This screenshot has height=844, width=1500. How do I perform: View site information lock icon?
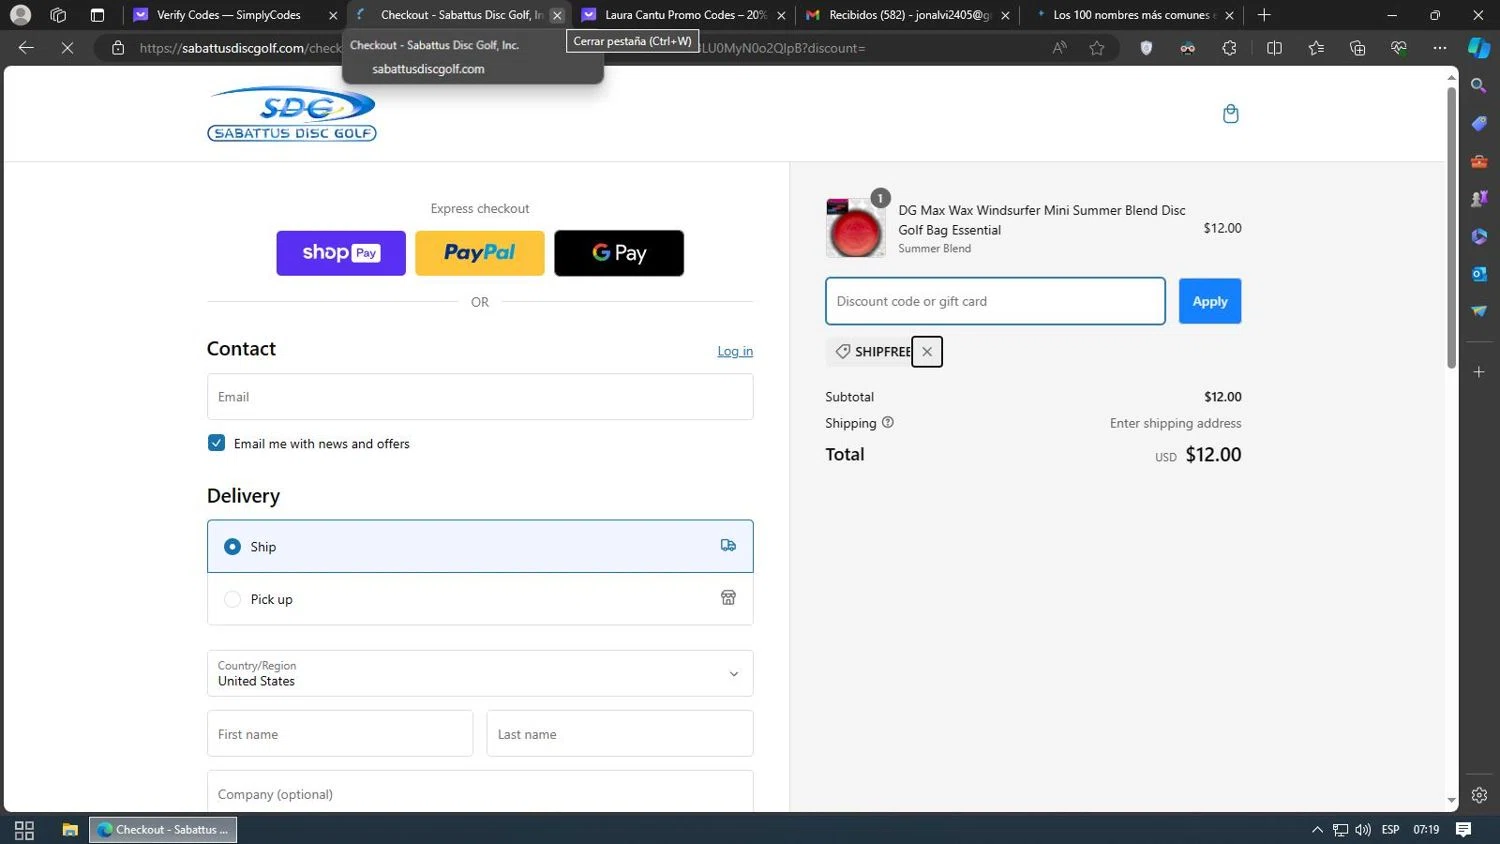pos(118,48)
